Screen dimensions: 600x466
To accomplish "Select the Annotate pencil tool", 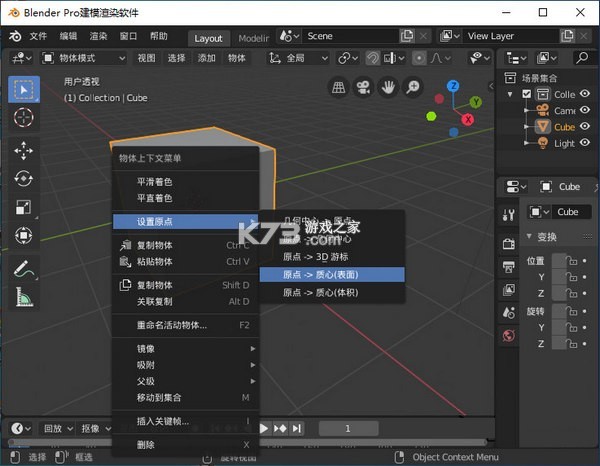I will [x=24, y=269].
